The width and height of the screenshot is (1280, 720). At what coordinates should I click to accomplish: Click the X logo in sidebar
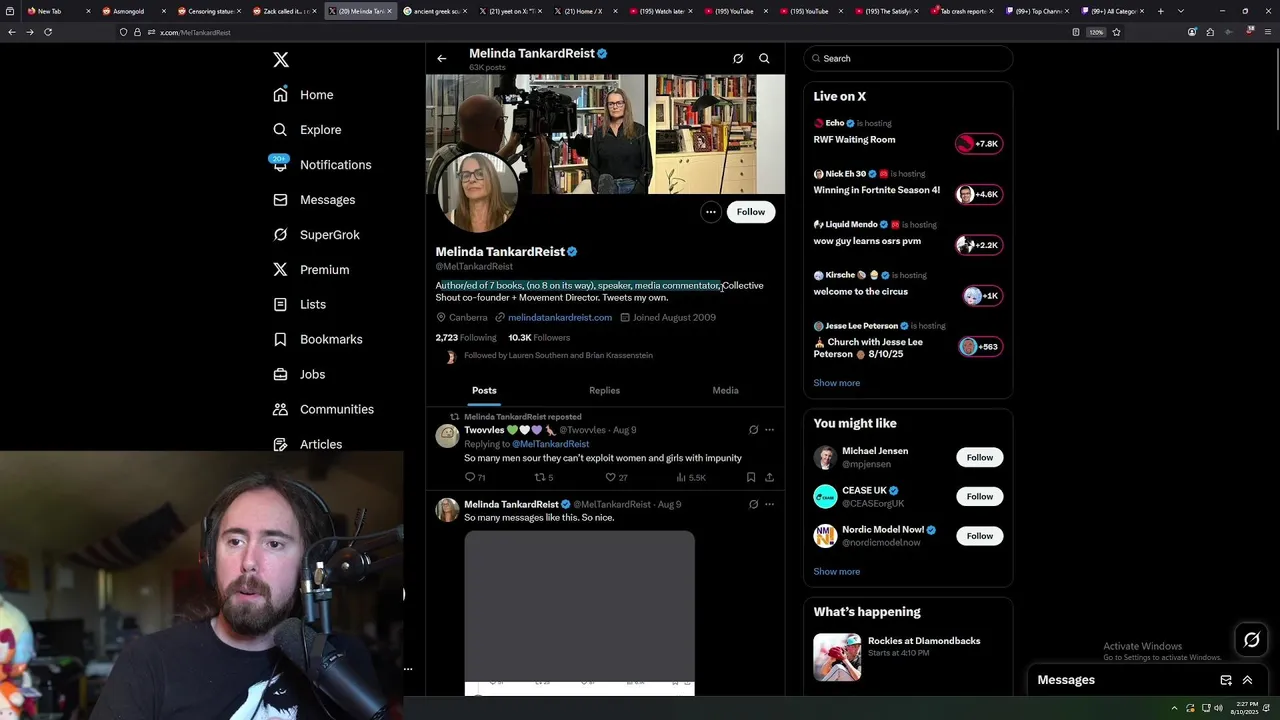click(281, 60)
